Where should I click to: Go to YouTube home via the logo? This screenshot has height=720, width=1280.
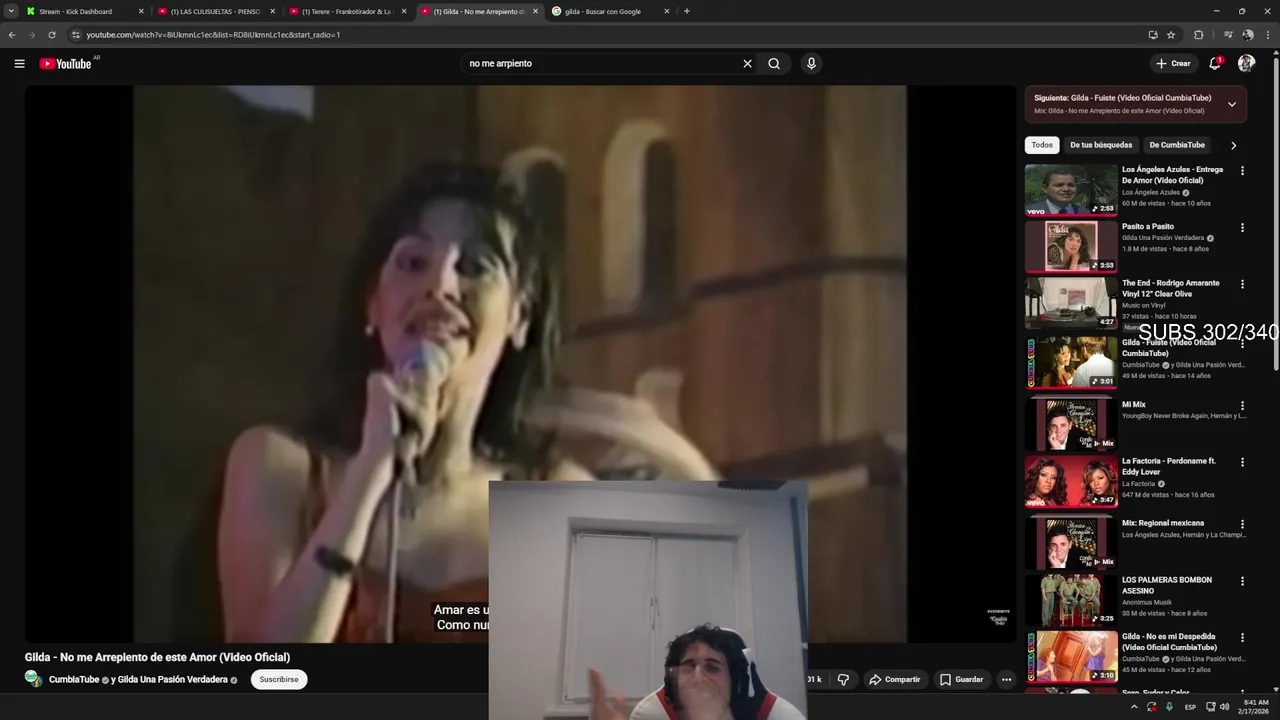(66, 63)
